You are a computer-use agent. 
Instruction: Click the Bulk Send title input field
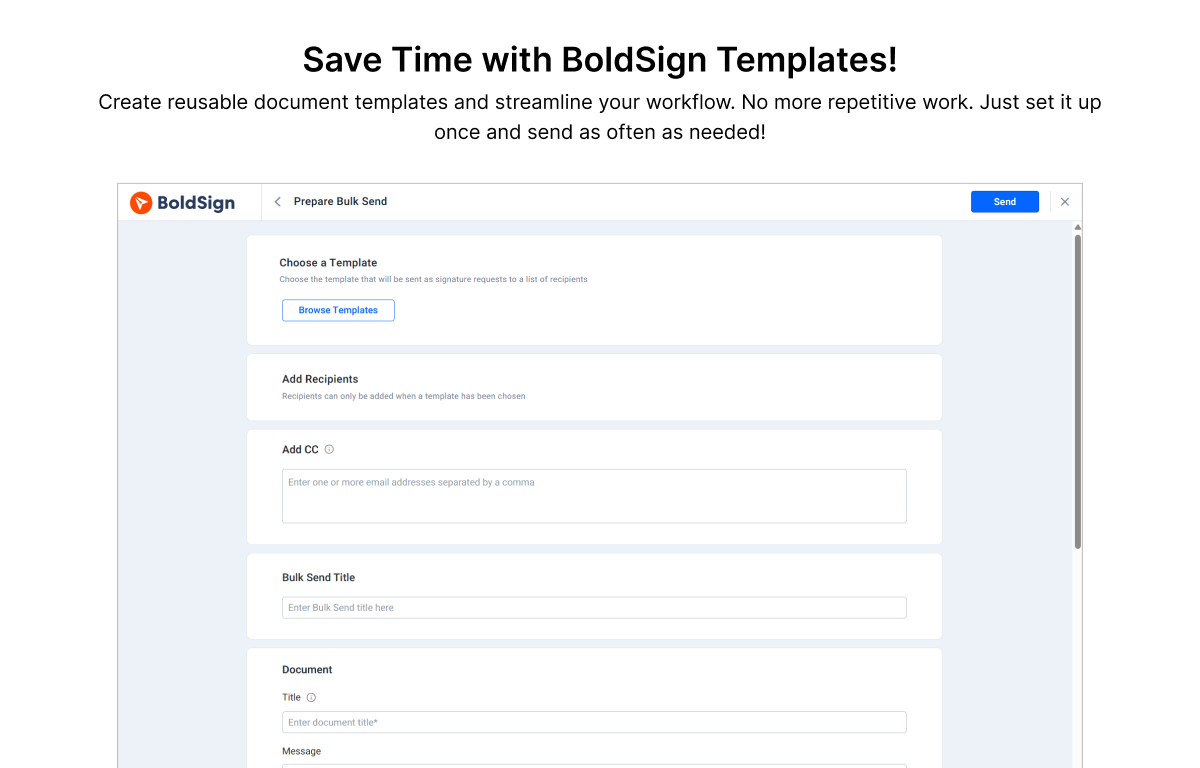tap(594, 608)
